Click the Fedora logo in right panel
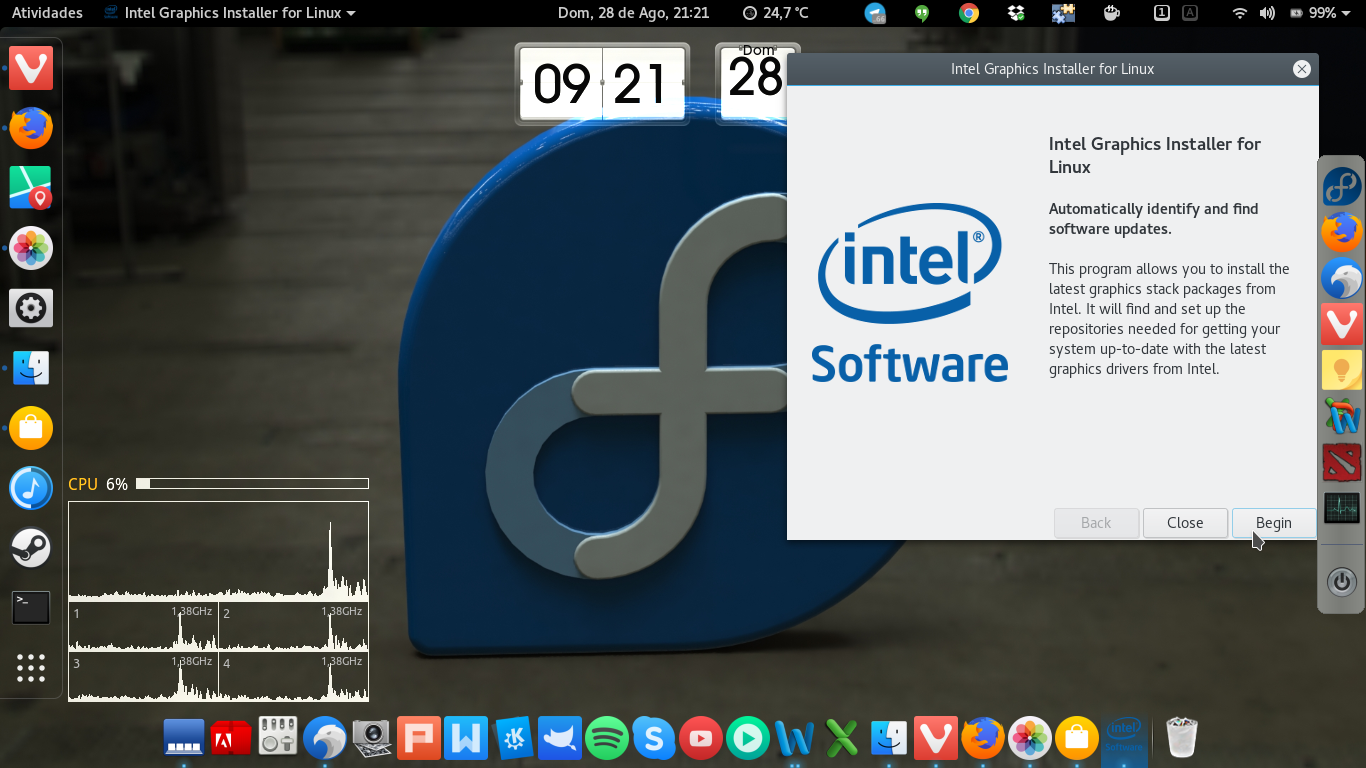The height and width of the screenshot is (768, 1366). 1341,187
